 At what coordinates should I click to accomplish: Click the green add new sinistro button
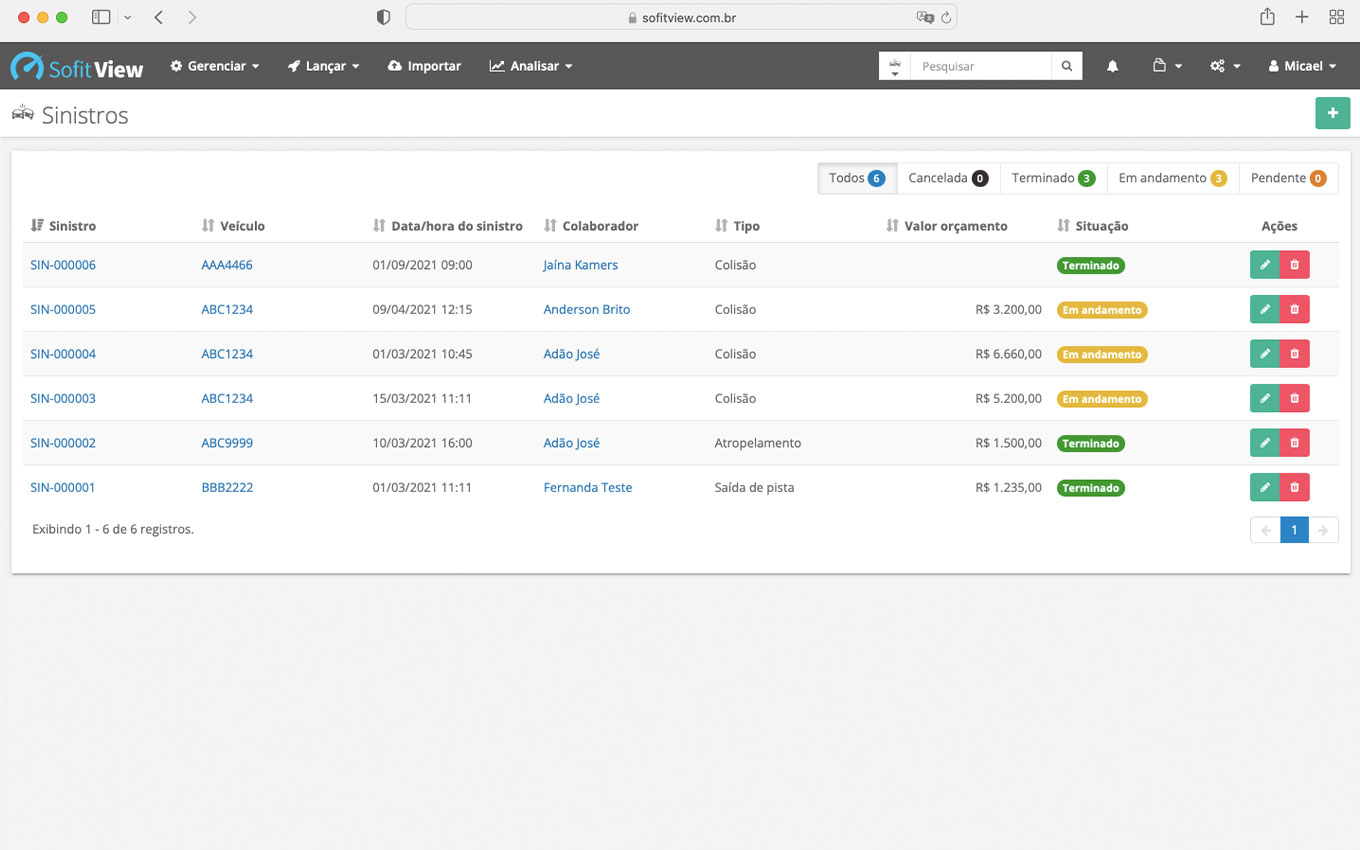[x=1332, y=114]
